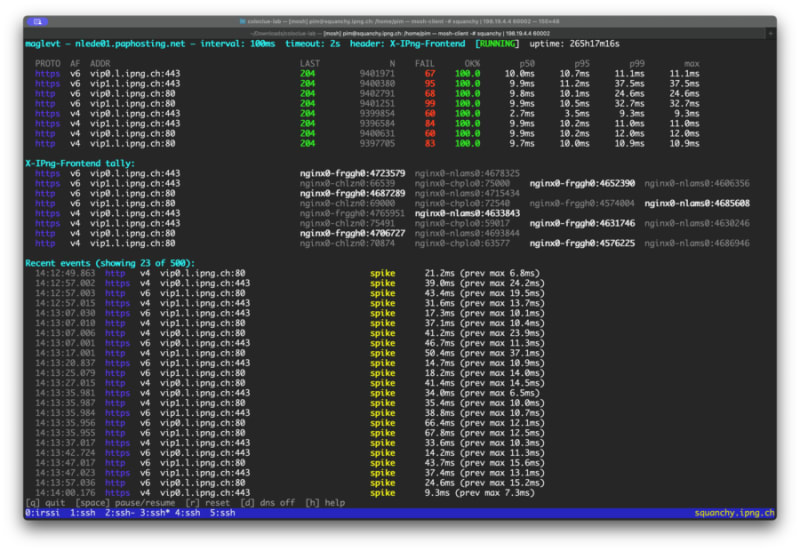Image resolution: width=800 pixels, height=551 pixels.
Task: Click spike value 67.8ms (prev max 12.5ms)
Action: 485,433
